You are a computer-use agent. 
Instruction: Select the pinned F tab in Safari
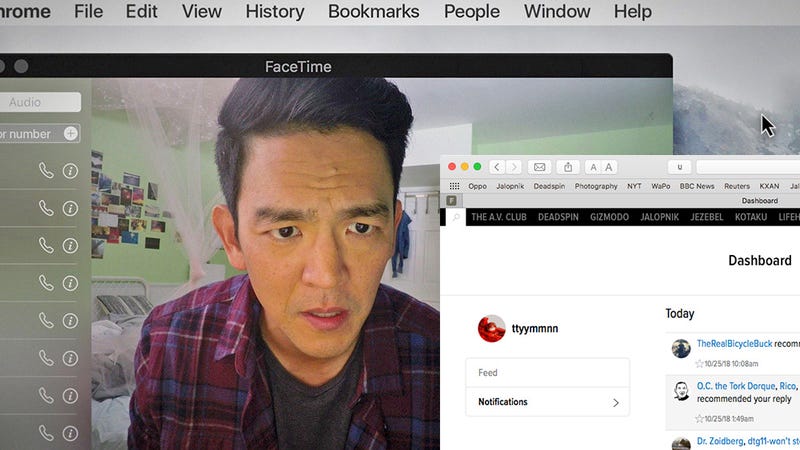tap(452, 201)
